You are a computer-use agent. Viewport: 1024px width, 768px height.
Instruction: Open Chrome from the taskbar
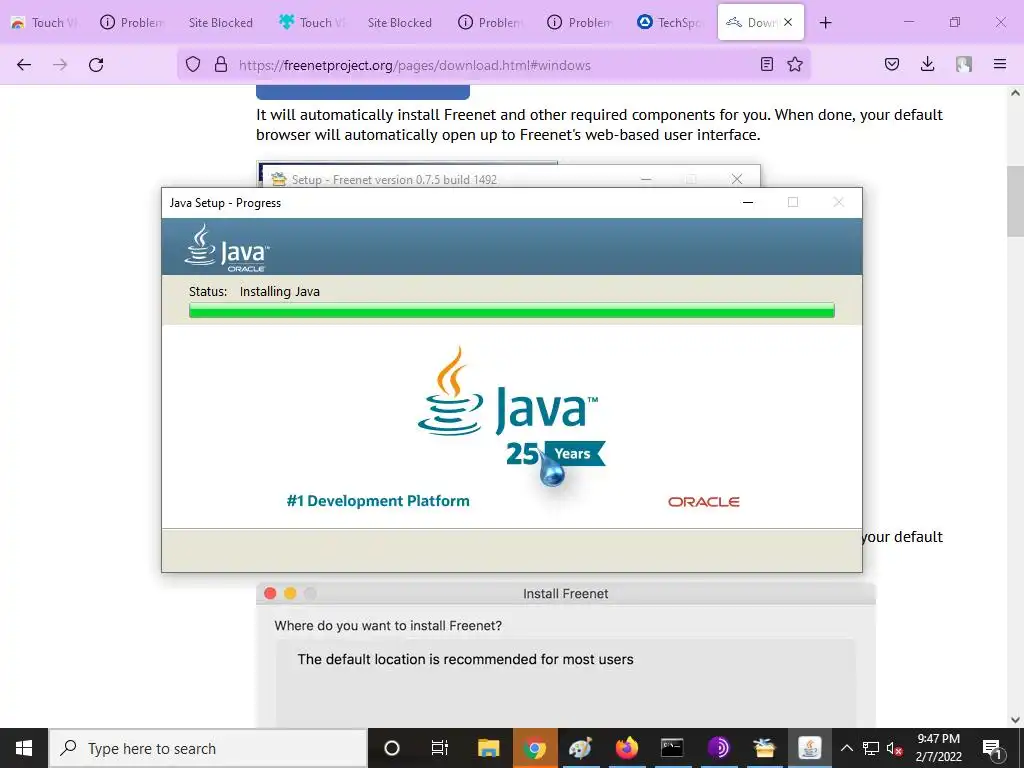click(x=534, y=748)
